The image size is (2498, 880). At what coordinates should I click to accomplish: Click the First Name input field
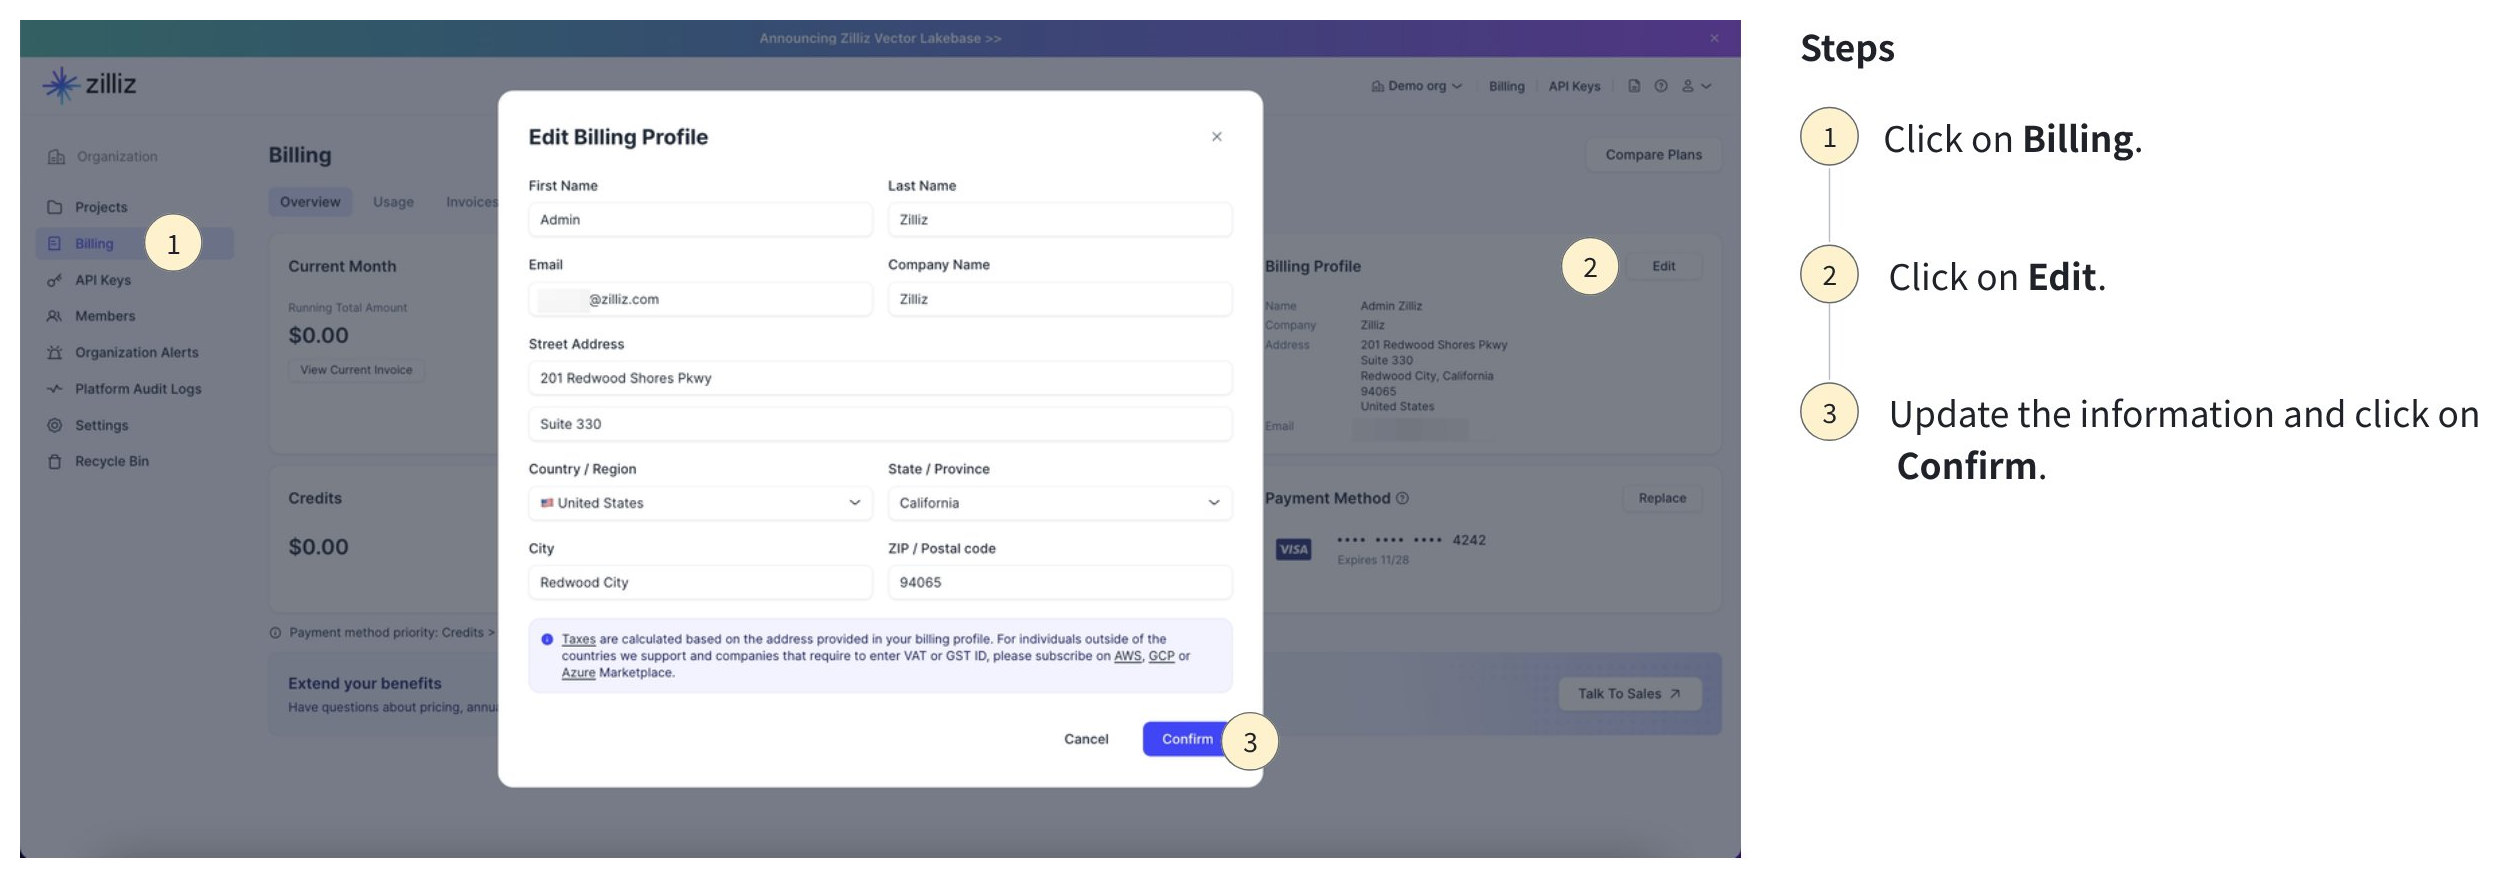tap(700, 220)
